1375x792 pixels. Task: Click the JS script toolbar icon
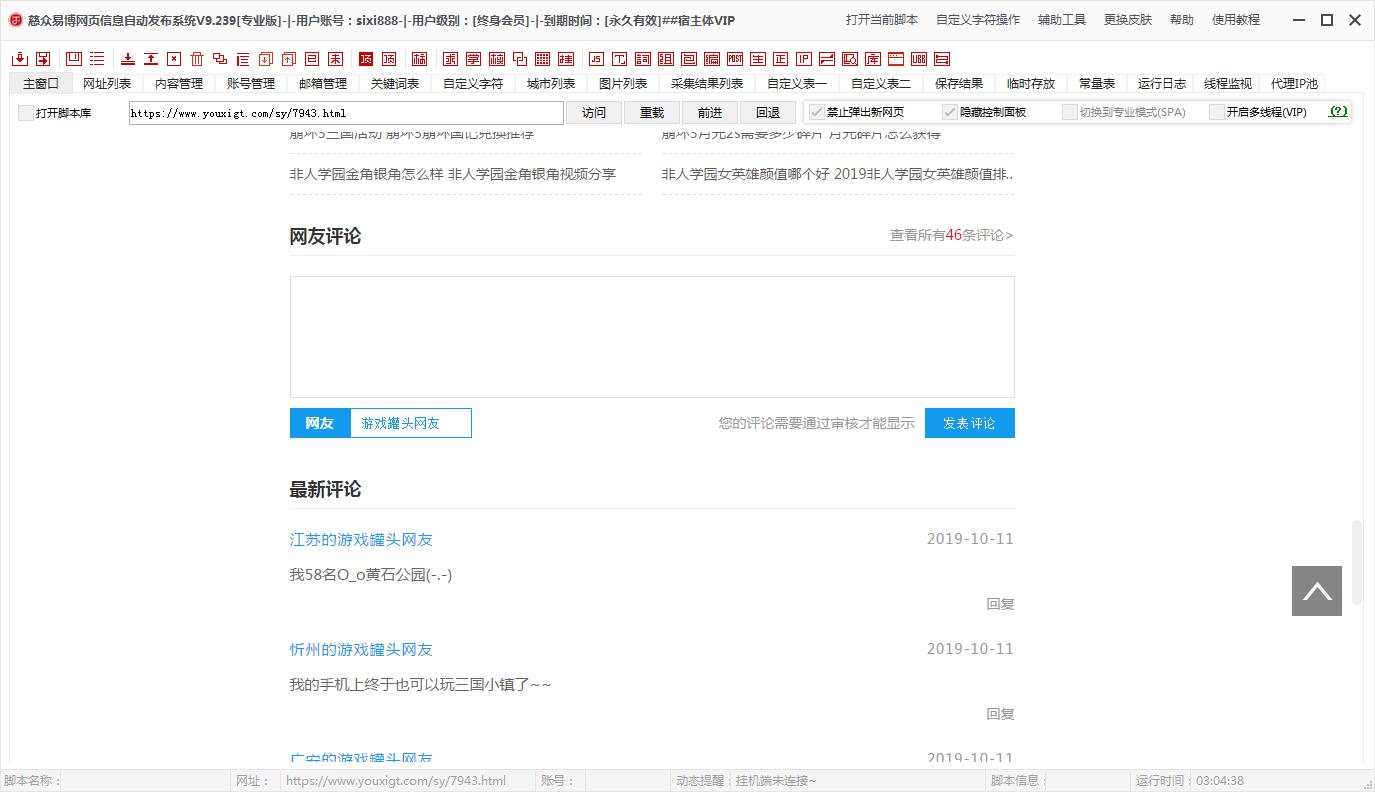coord(596,59)
